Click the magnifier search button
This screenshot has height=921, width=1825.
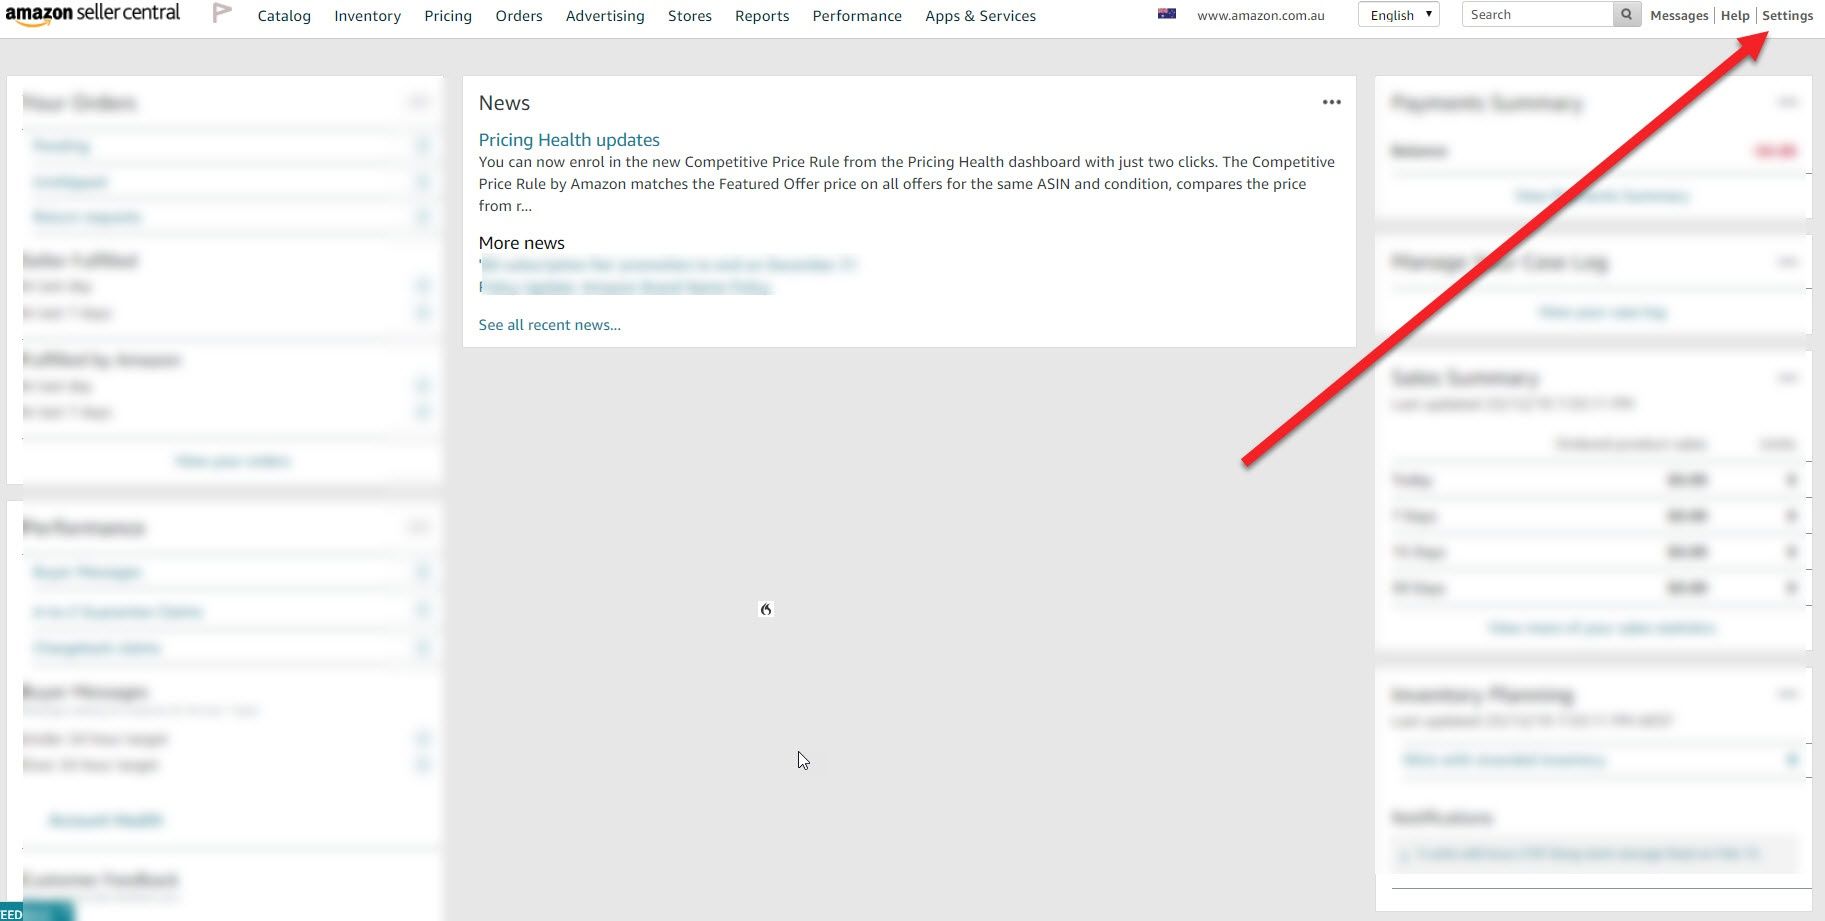coord(1627,14)
